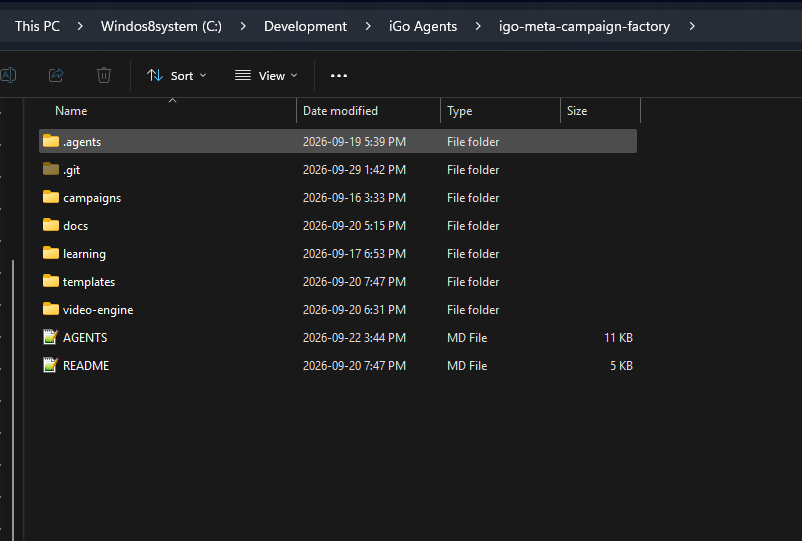Viewport: 802px width, 541px height.
Task: Select the docs folder name
Action: (76, 226)
